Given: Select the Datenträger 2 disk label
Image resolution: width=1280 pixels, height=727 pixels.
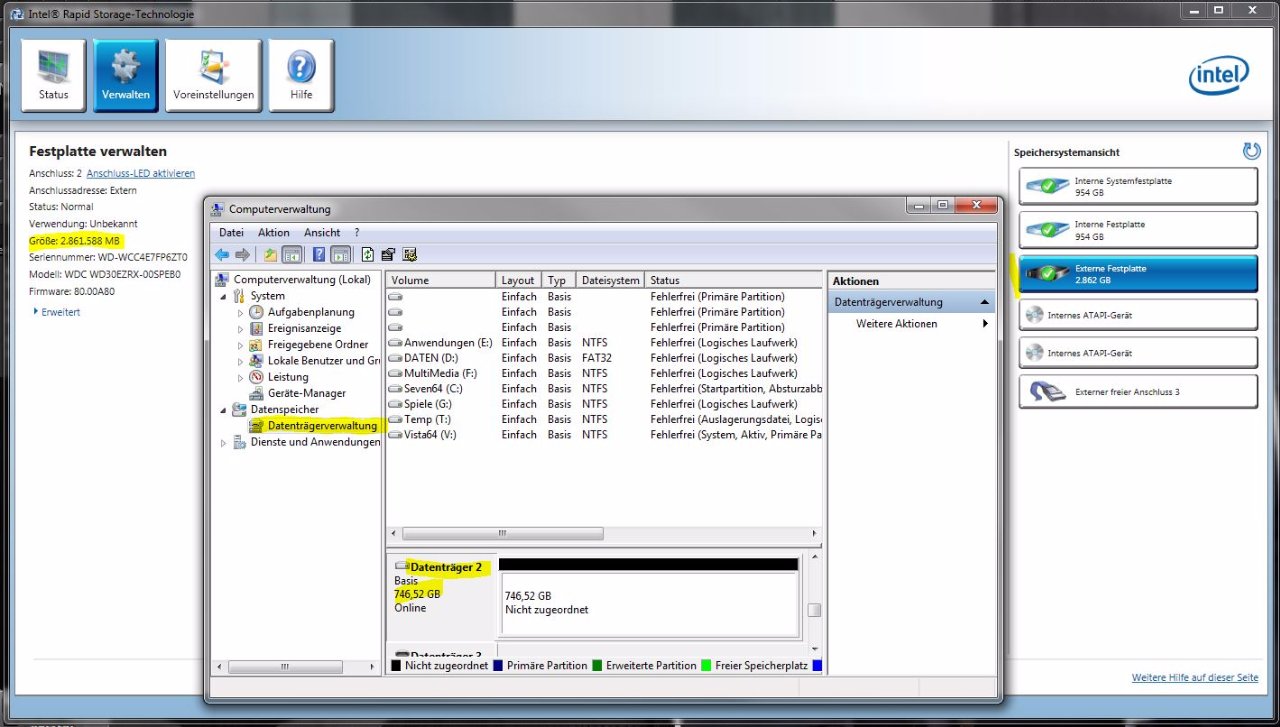Looking at the screenshot, I should pos(446,567).
